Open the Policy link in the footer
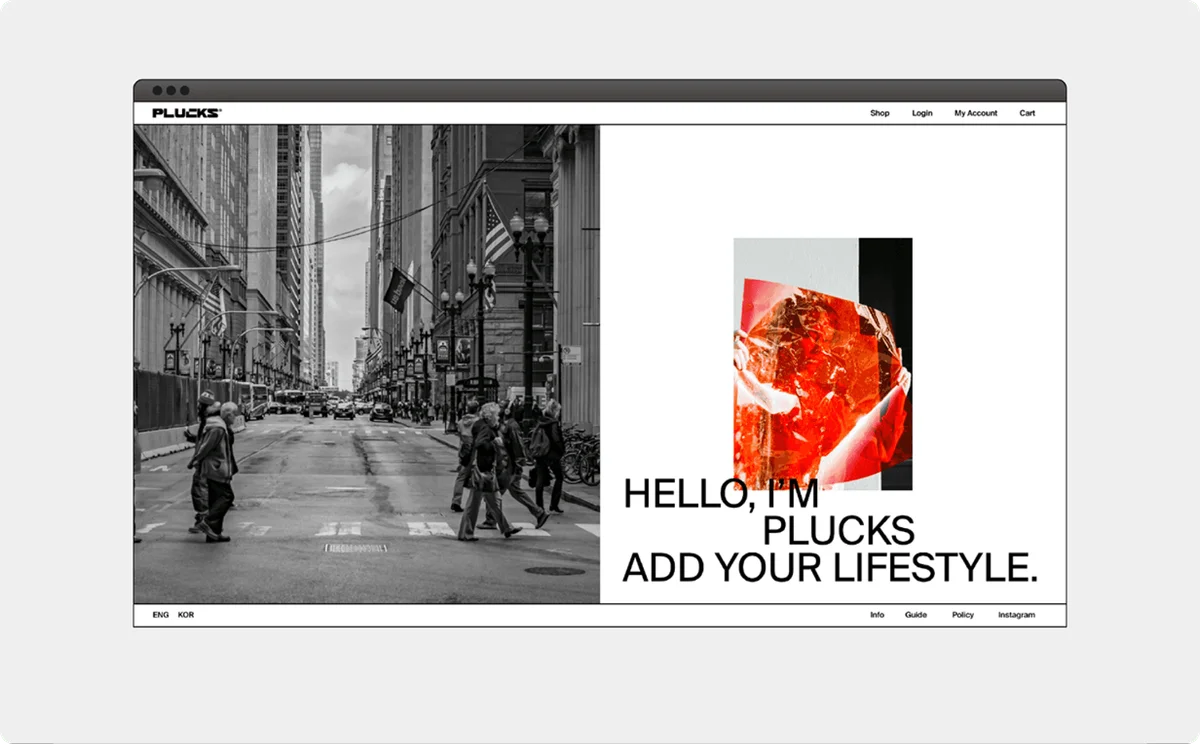 [962, 615]
